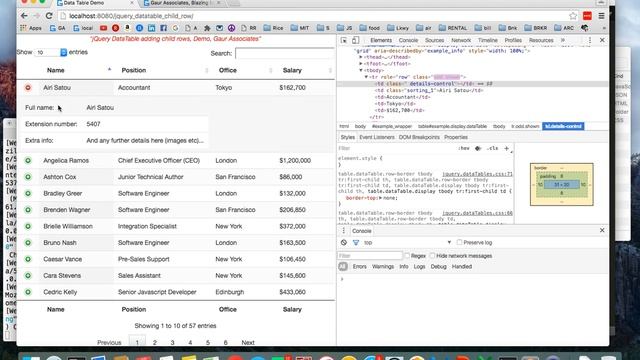Toggle the element color format icon

point(478,149)
